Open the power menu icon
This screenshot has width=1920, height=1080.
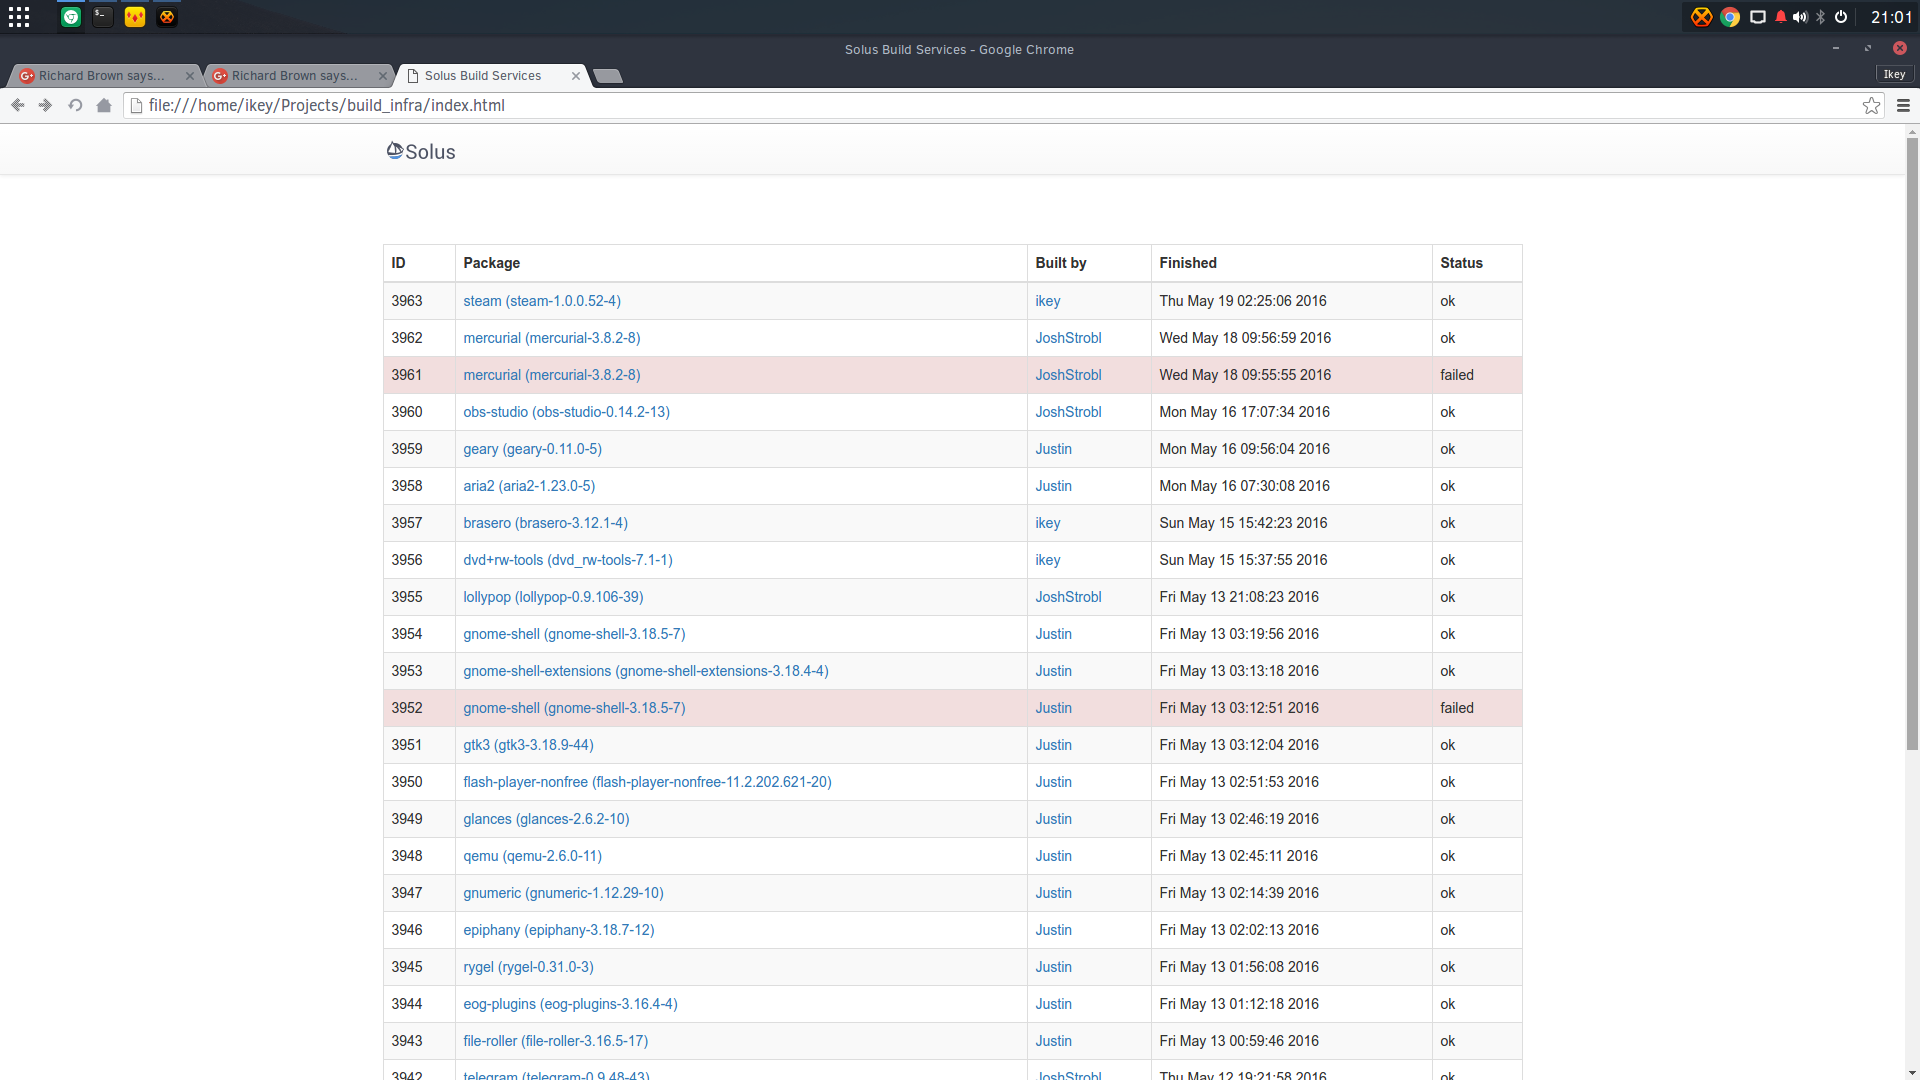[x=1841, y=17]
